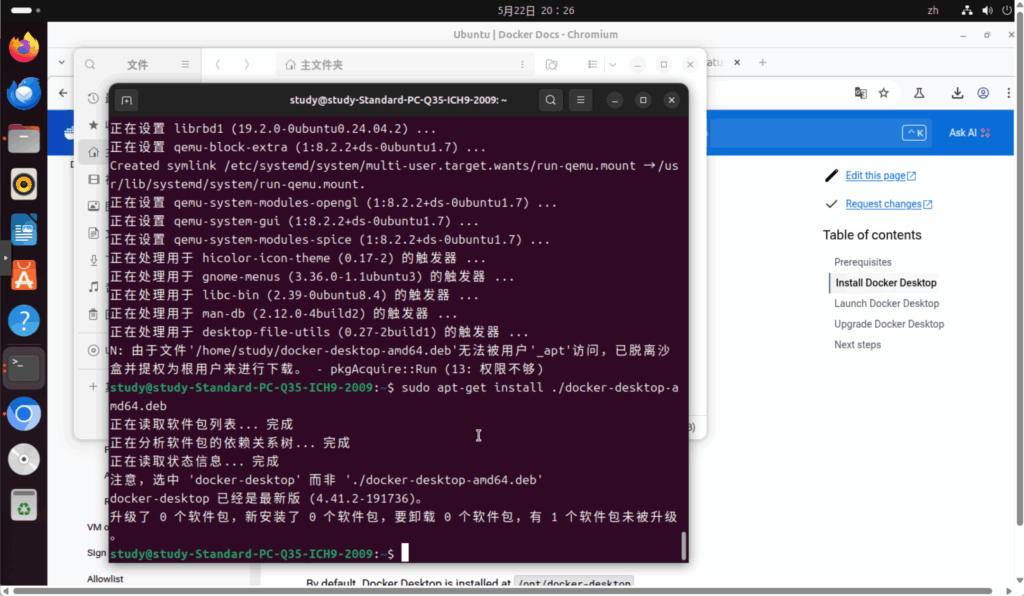
Task: Go back in the Files window
Action: [x=218, y=64]
